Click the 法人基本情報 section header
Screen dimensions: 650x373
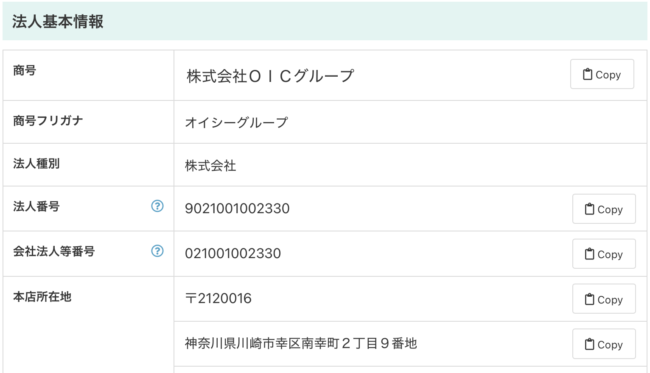(58, 22)
